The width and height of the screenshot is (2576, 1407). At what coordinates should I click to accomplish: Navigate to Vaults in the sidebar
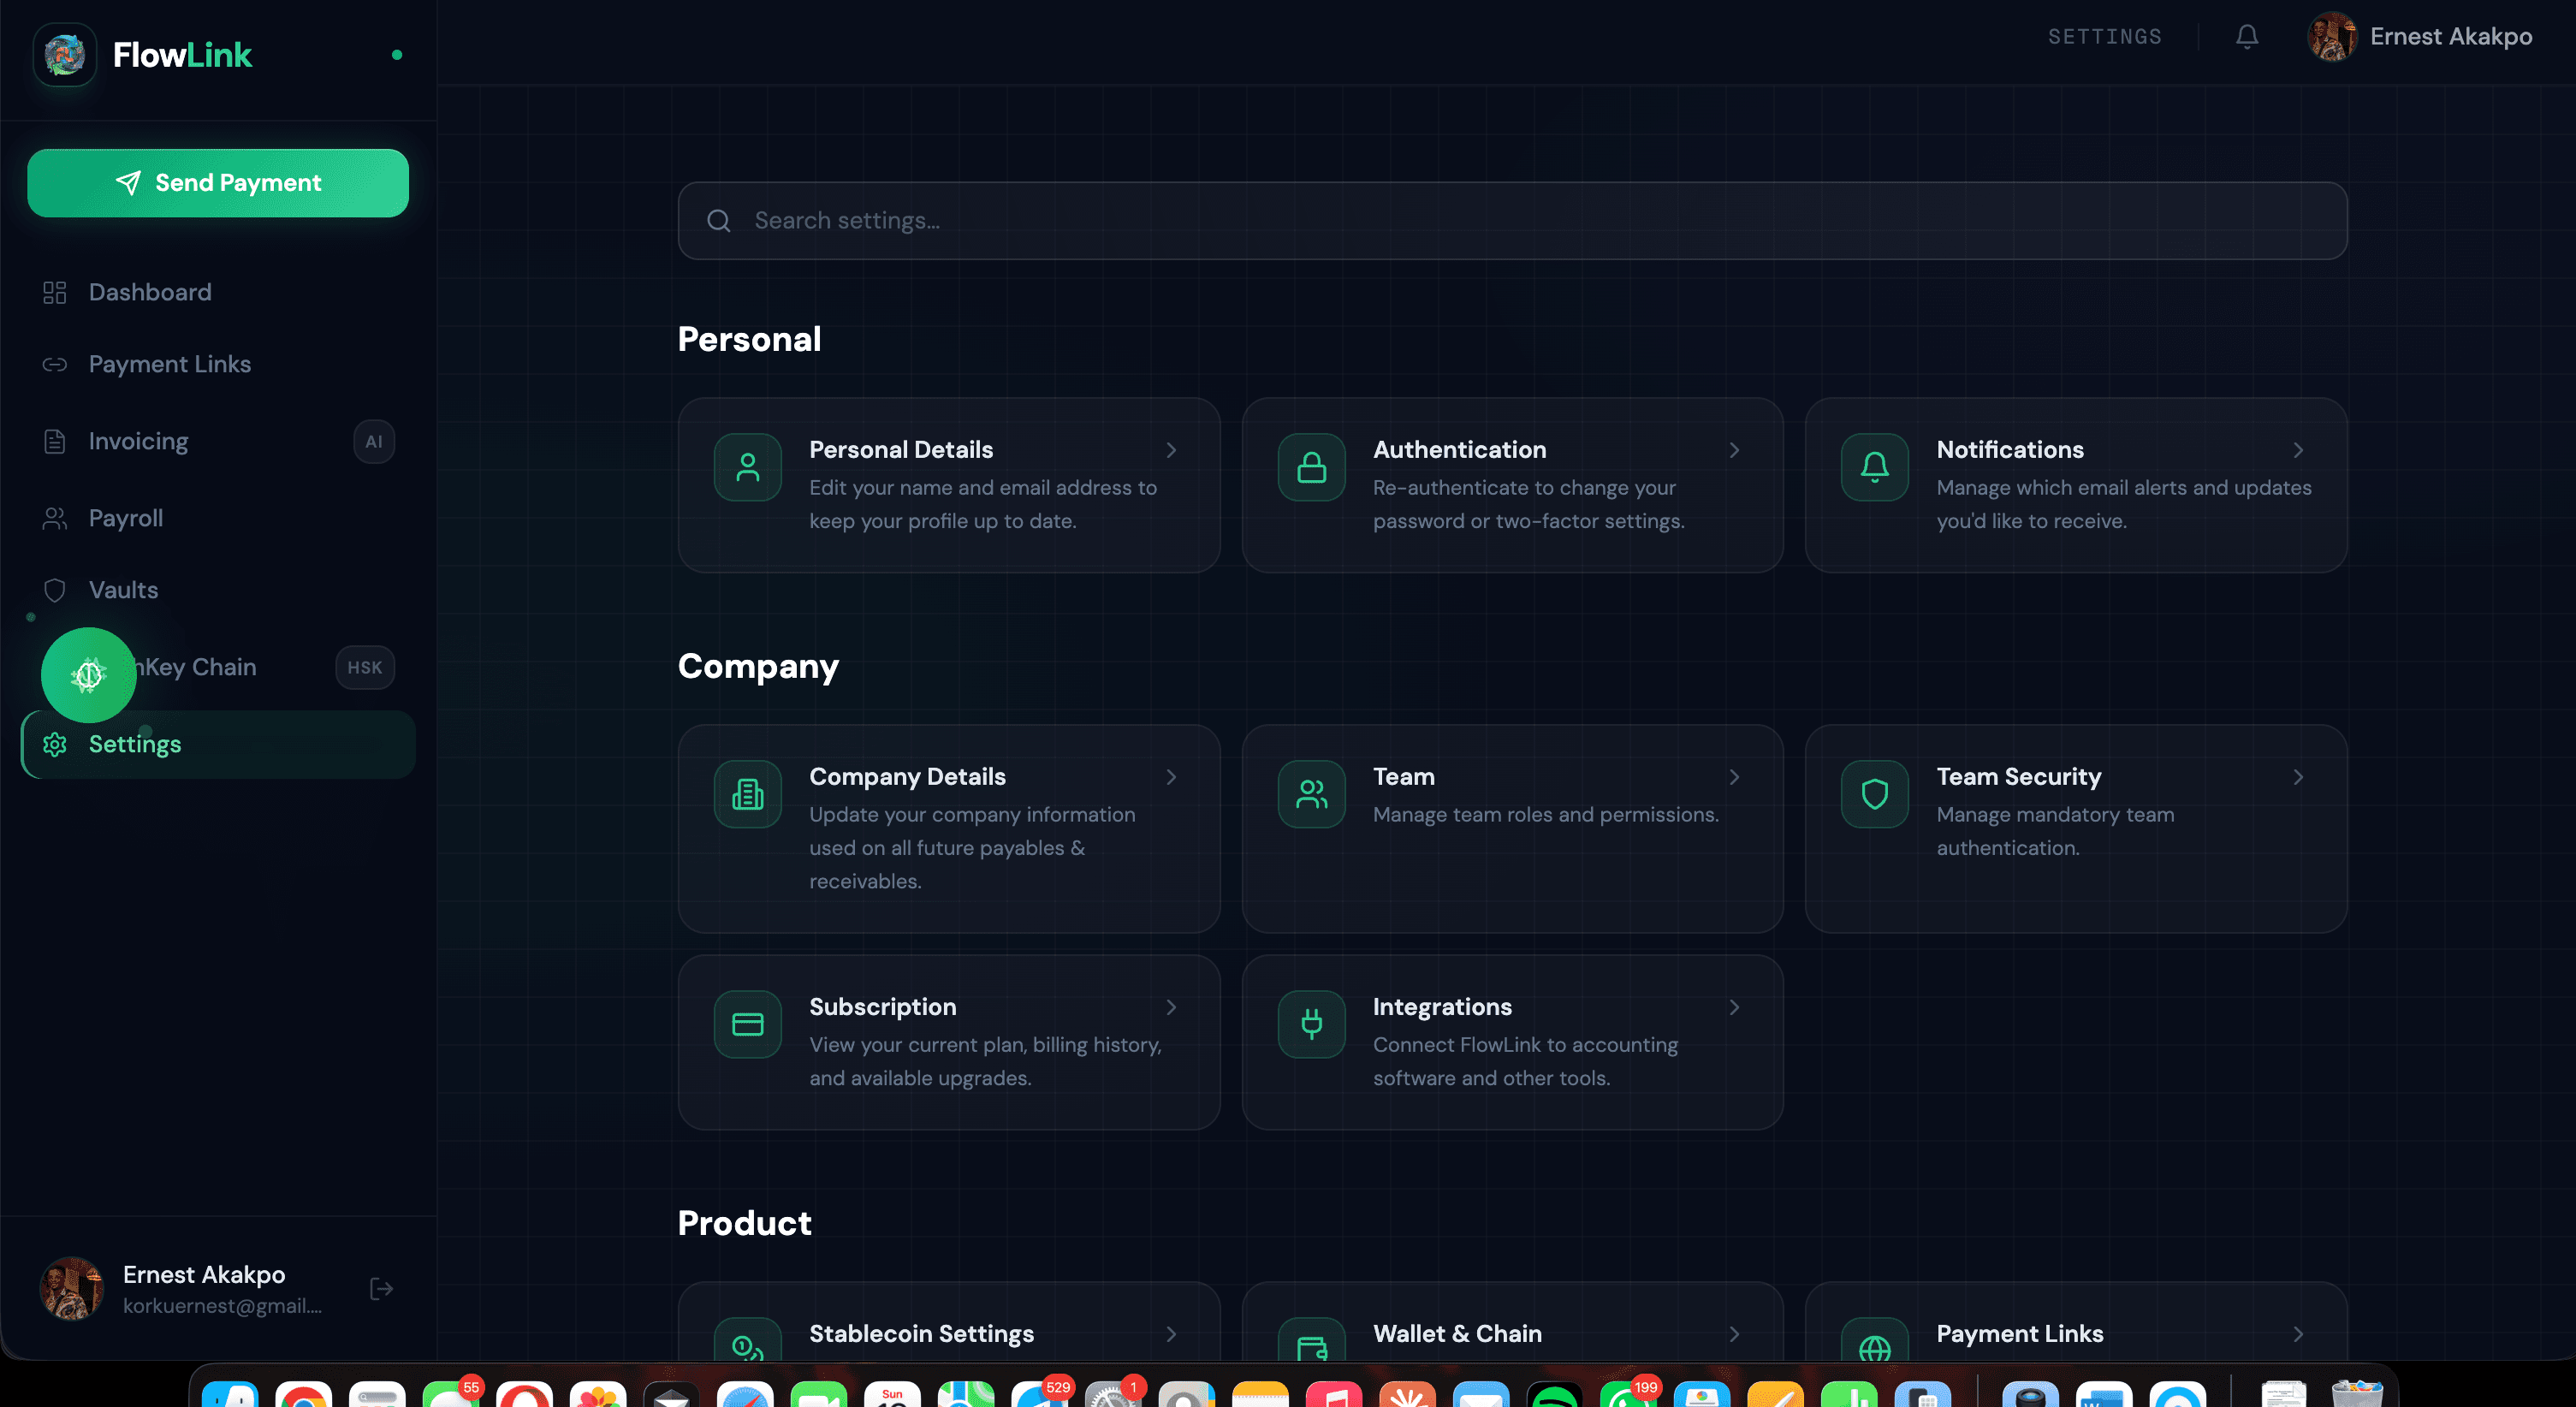click(x=218, y=590)
